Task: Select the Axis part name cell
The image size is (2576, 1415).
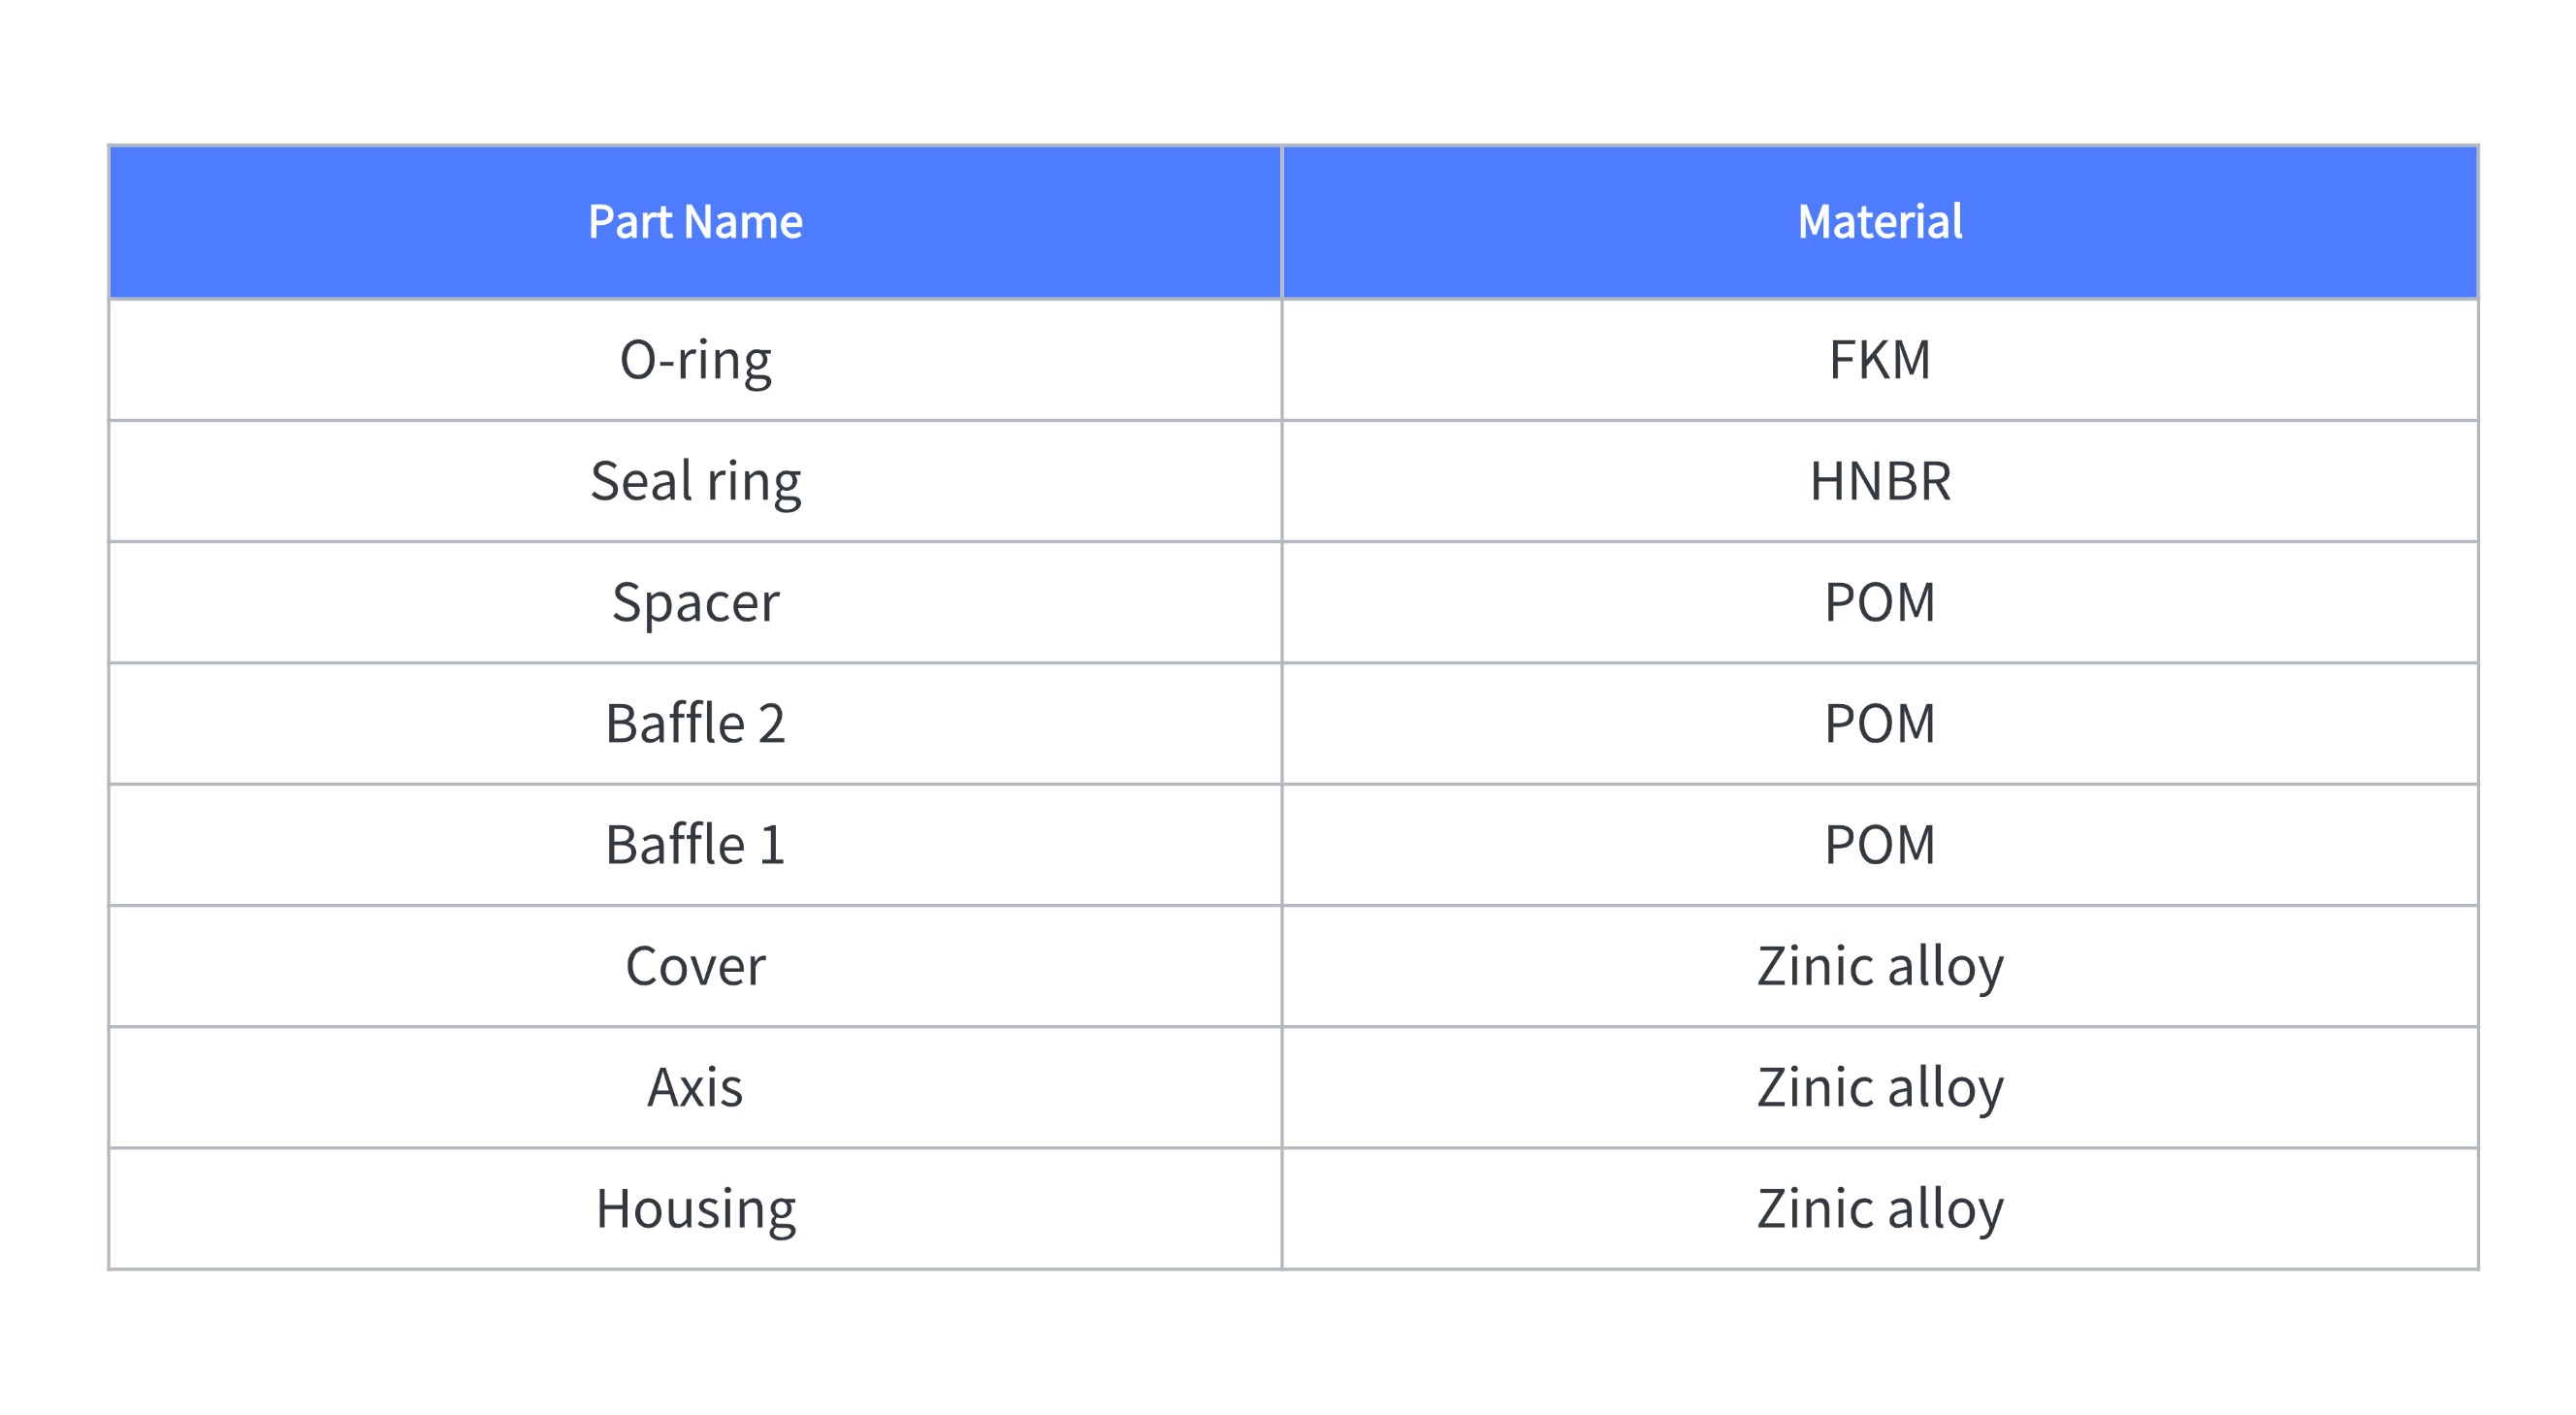Action: pos(695,1087)
